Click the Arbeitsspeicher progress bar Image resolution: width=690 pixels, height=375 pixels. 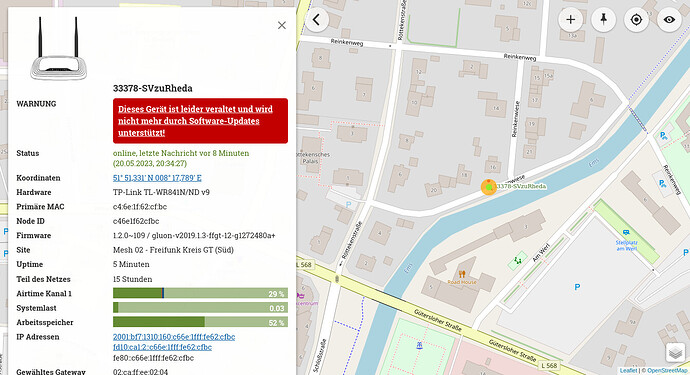pyautogui.click(x=200, y=322)
